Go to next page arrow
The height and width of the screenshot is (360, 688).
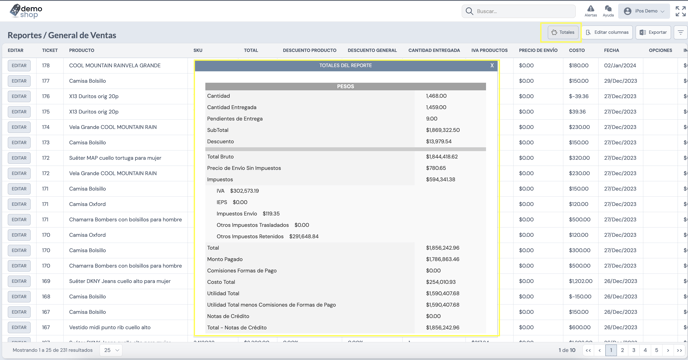click(668, 350)
